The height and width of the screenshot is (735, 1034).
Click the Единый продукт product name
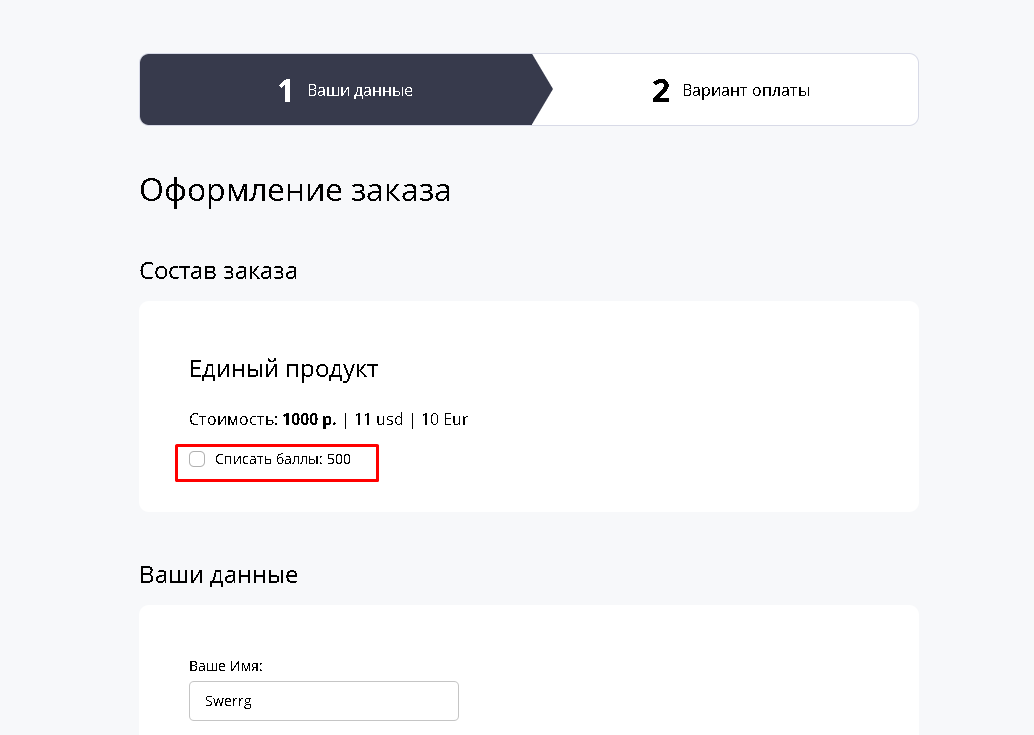284,369
